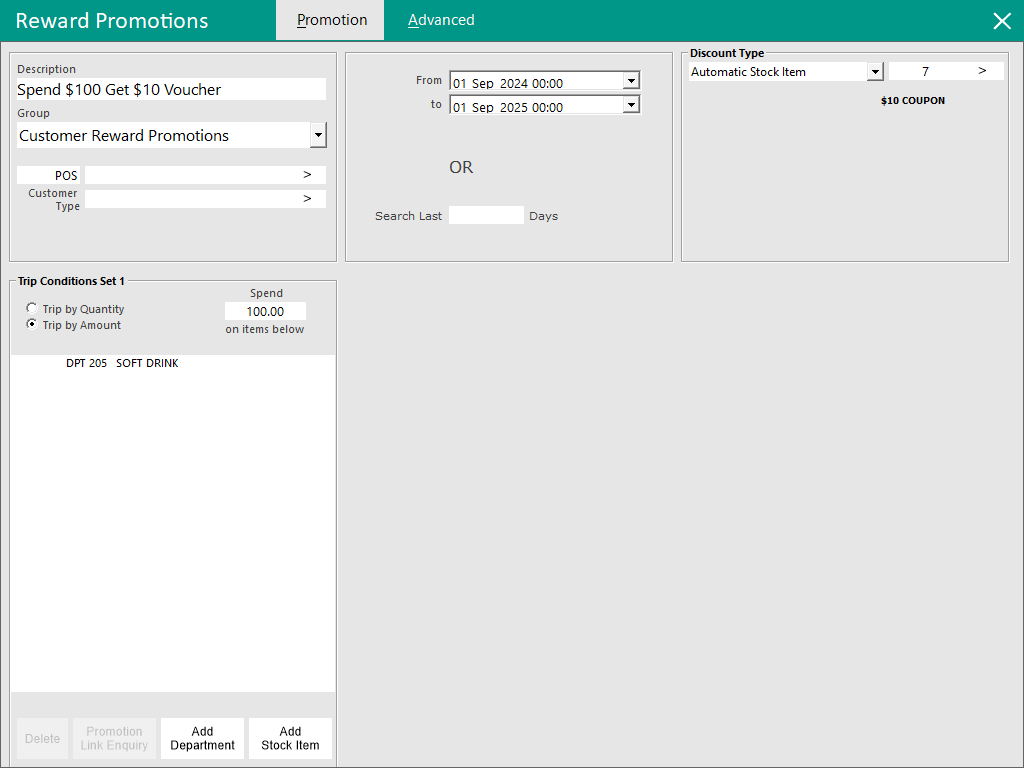Close the Reward Promotions window
The height and width of the screenshot is (768, 1024).
tap(1001, 21)
